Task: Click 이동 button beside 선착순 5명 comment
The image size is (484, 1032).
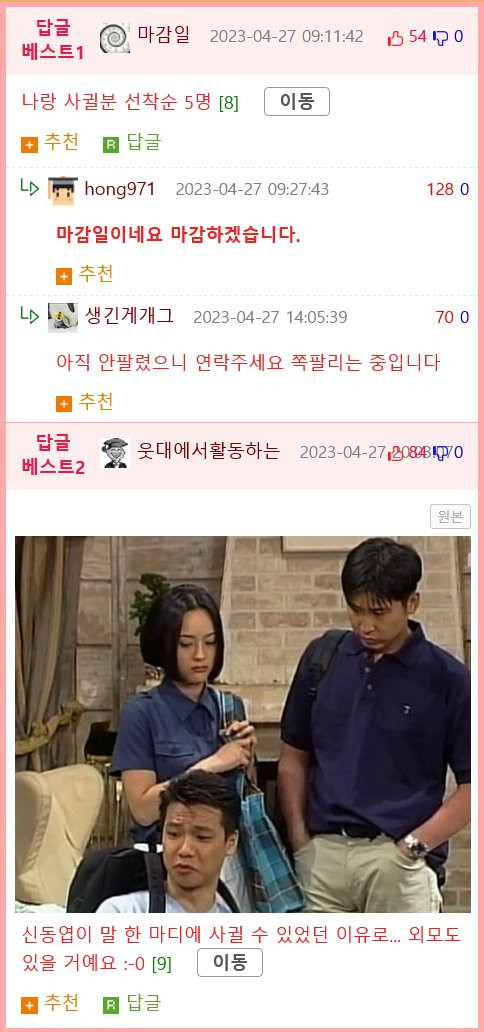Action: click(297, 101)
